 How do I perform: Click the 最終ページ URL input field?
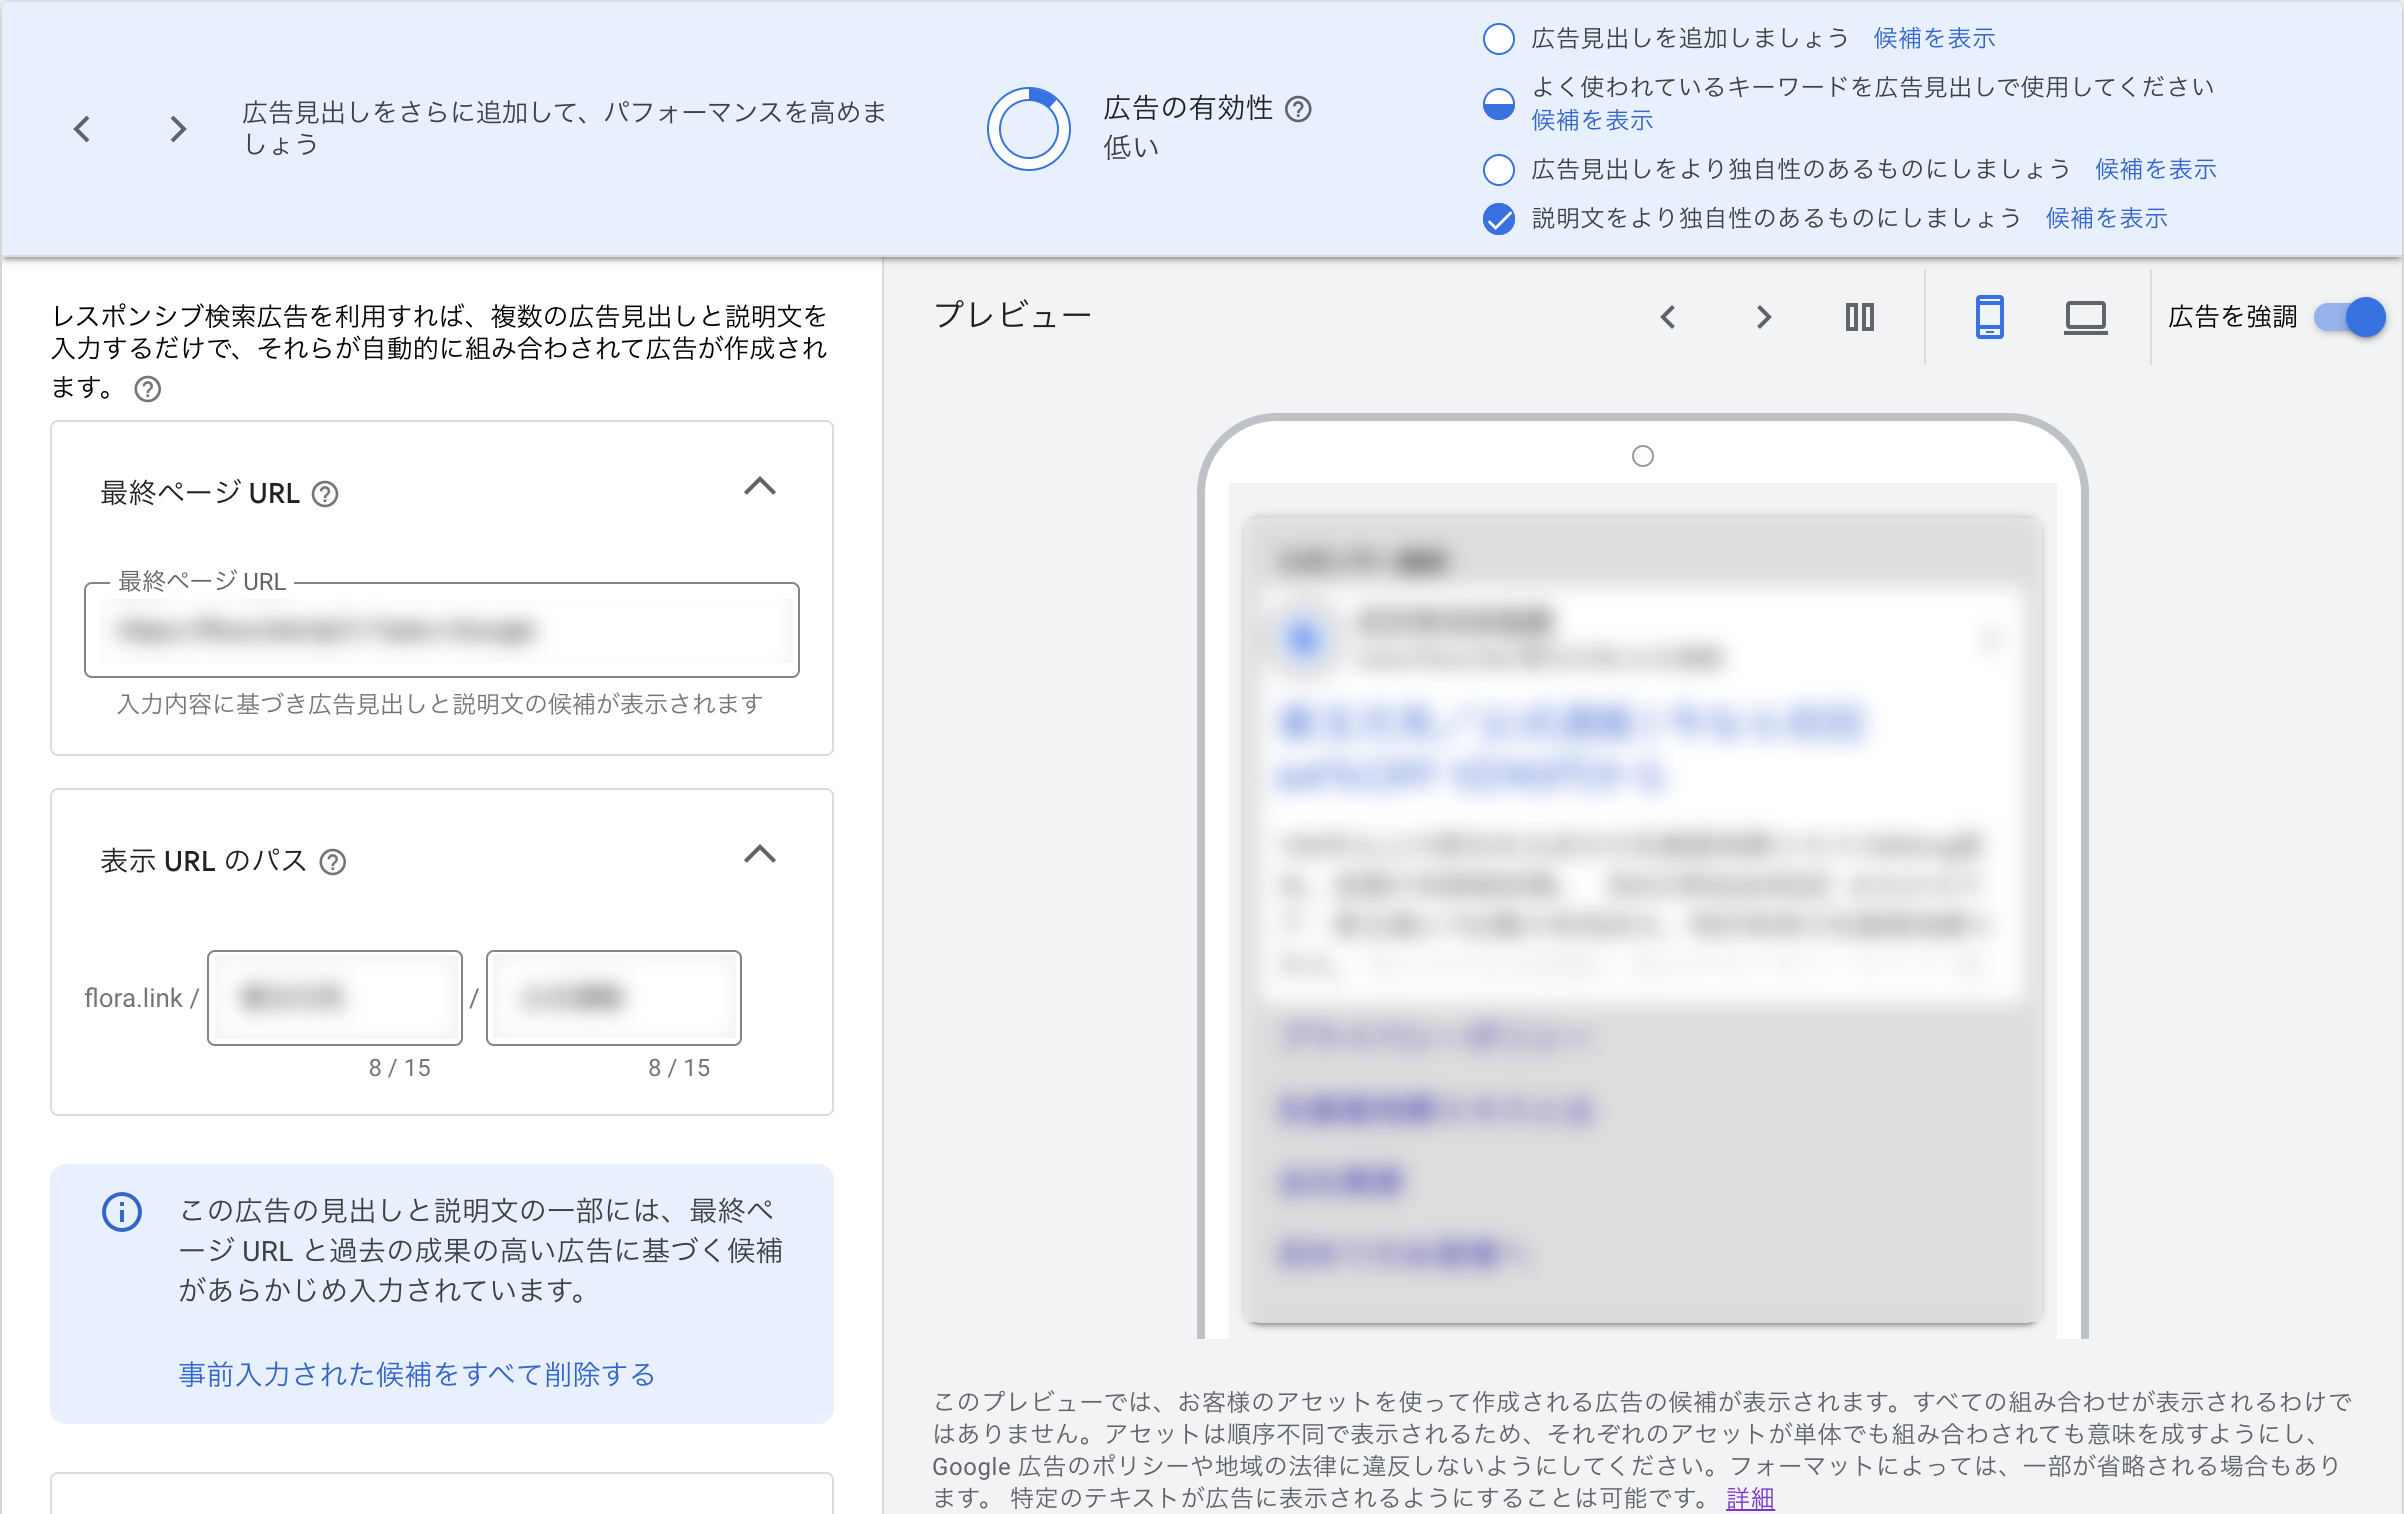pos(442,630)
